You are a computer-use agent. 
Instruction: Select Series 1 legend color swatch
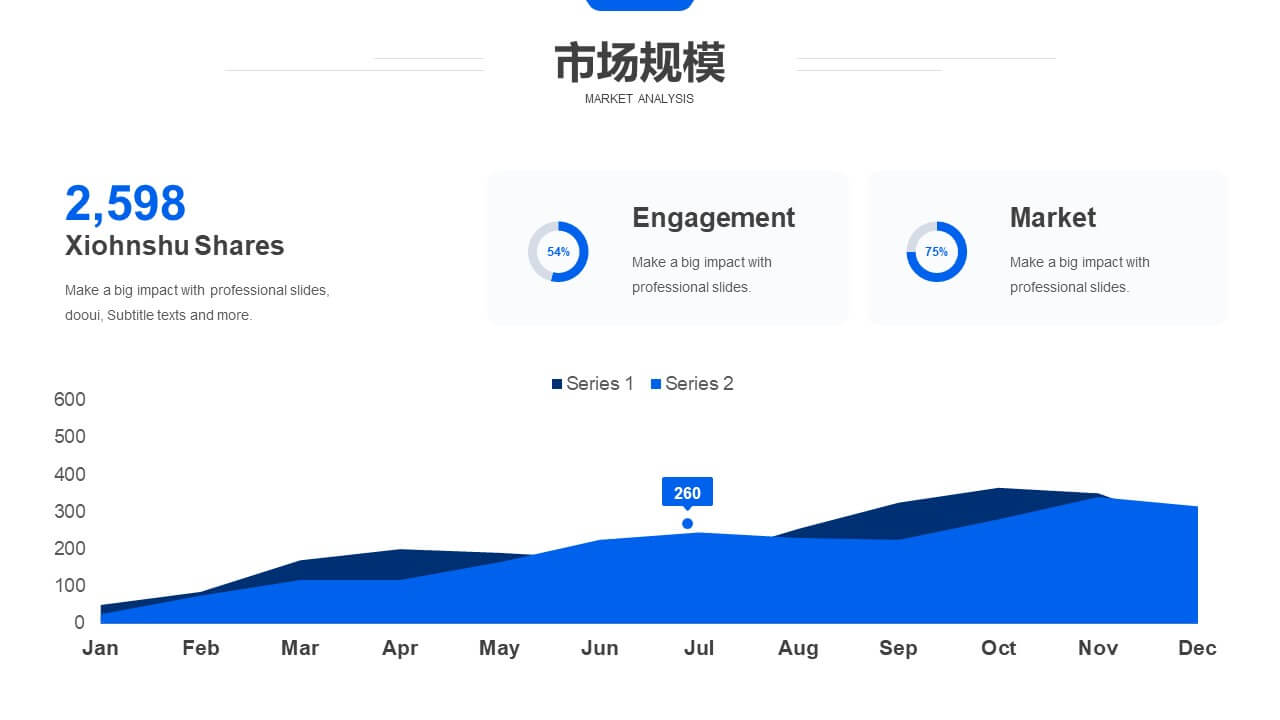[557, 384]
